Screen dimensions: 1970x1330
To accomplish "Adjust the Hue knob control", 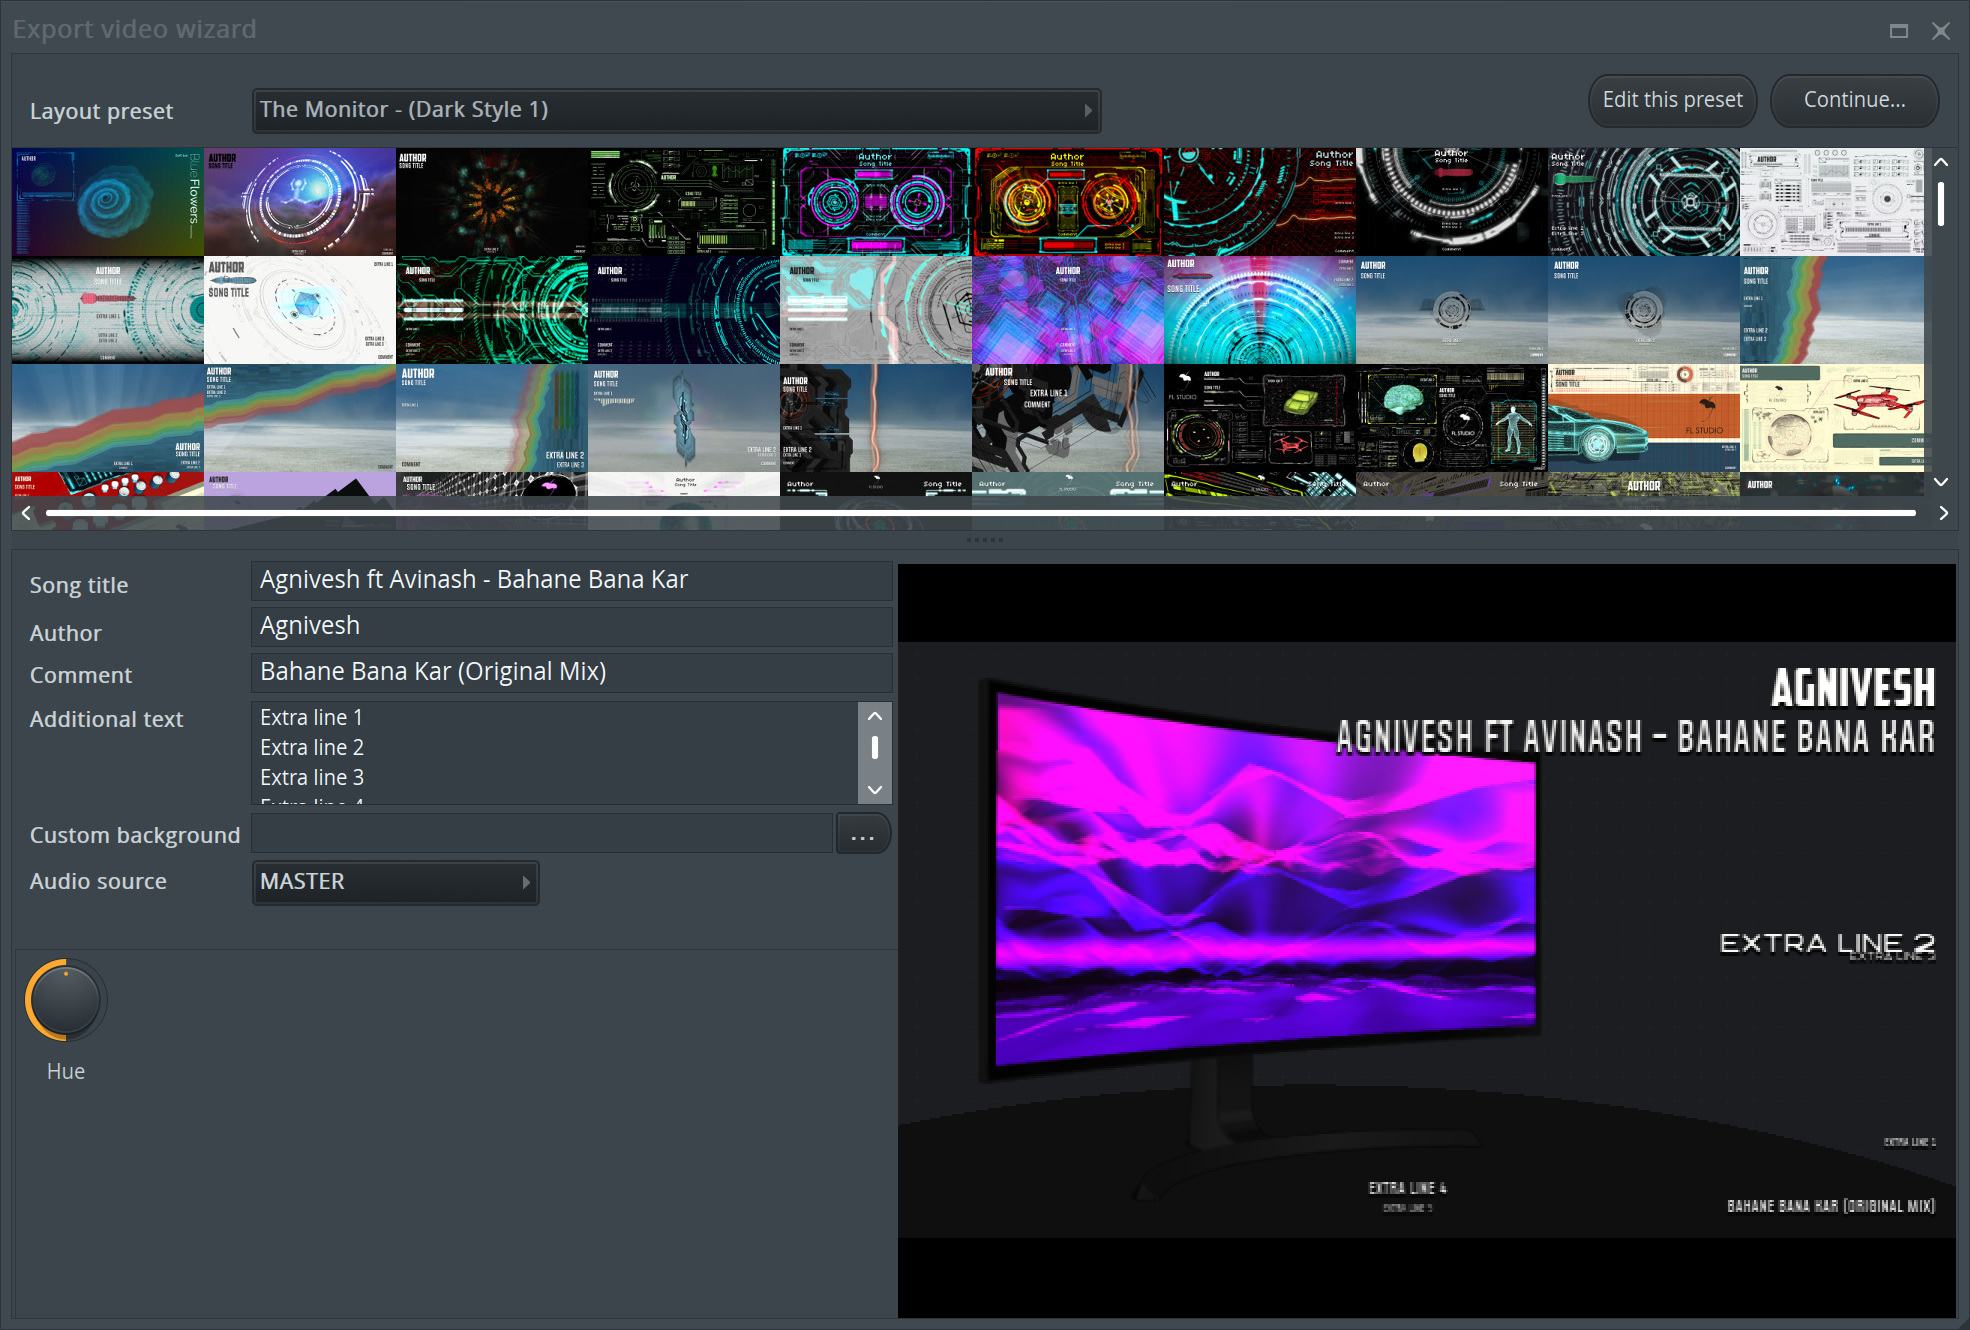I will coord(67,998).
